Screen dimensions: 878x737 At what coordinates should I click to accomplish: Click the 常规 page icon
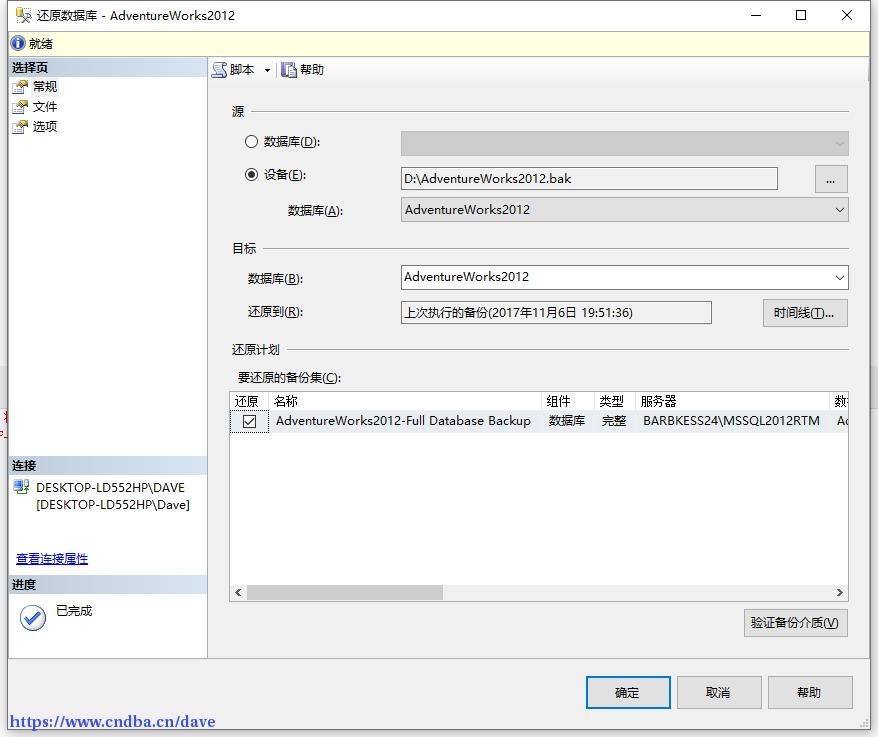(20, 87)
